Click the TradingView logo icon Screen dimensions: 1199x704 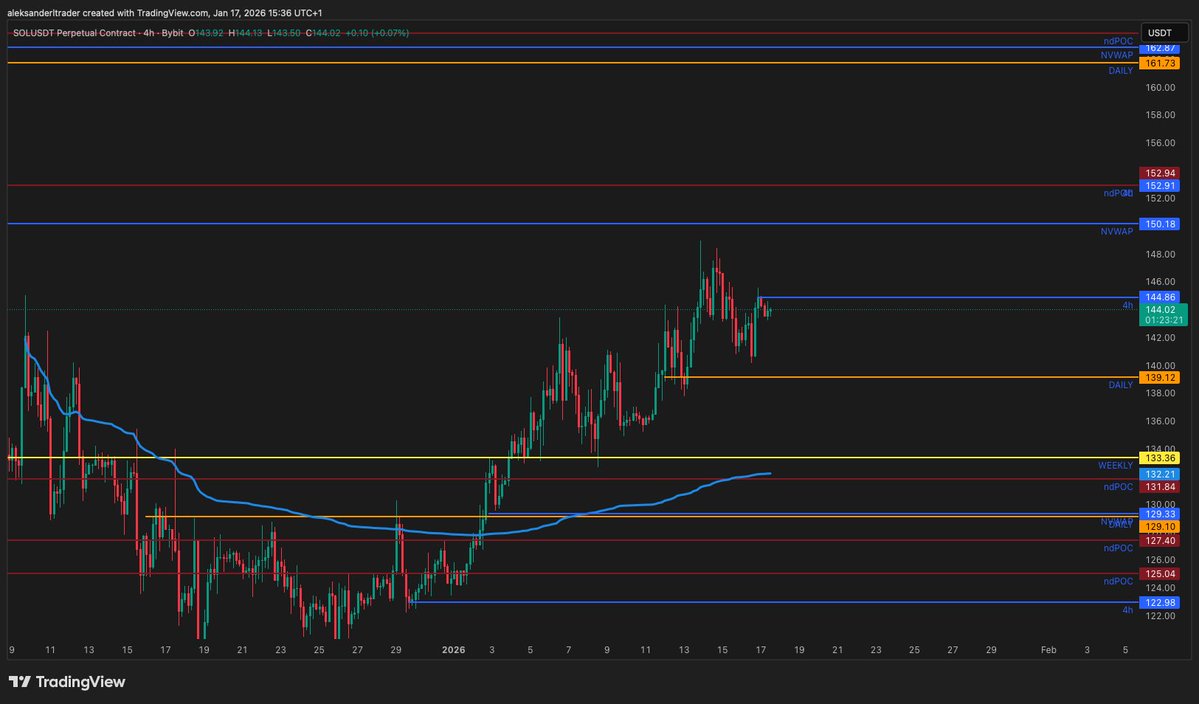(19, 682)
